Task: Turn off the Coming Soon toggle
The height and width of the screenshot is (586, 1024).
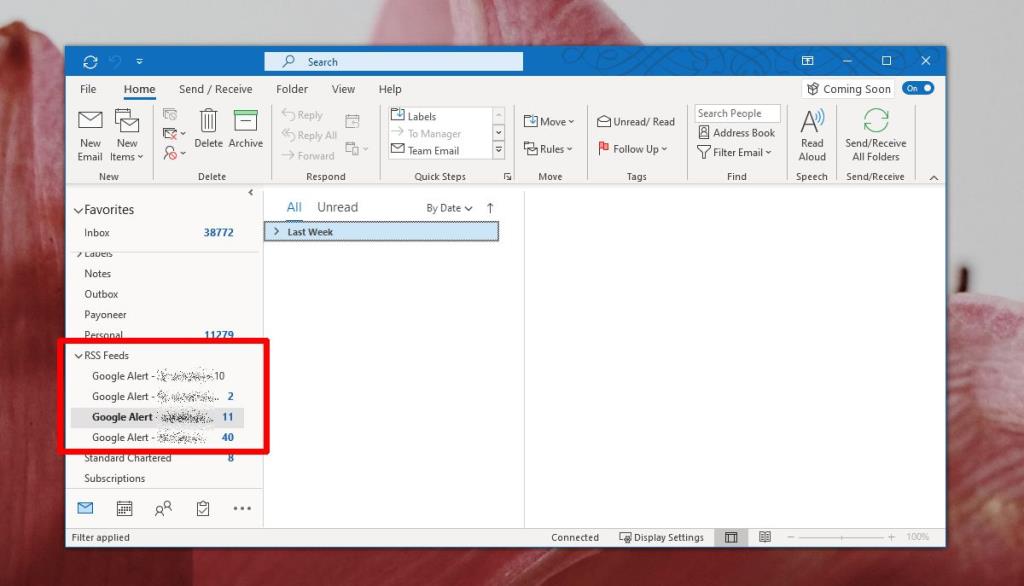Action: (919, 88)
